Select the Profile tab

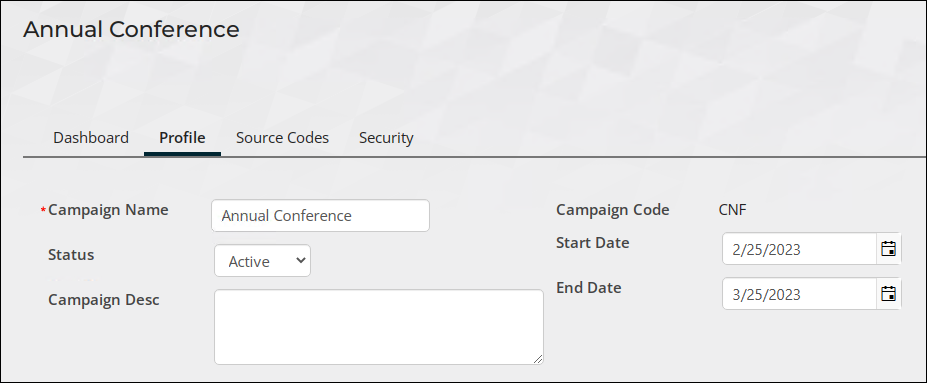(x=182, y=138)
